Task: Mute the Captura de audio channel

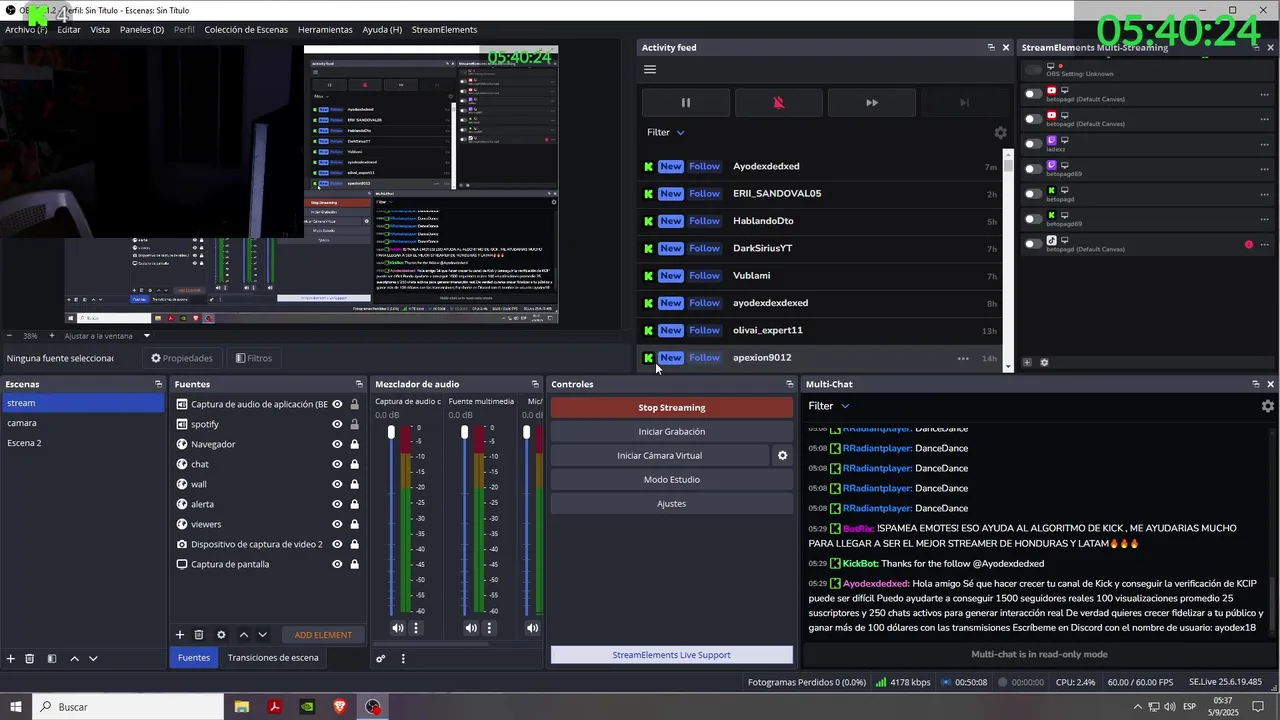Action: [398, 628]
